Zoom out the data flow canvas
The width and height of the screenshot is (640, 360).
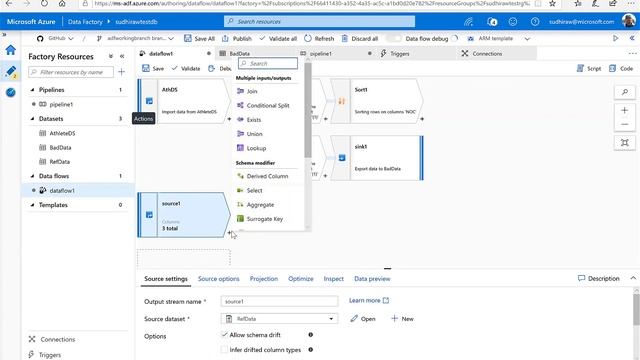pos(624,124)
